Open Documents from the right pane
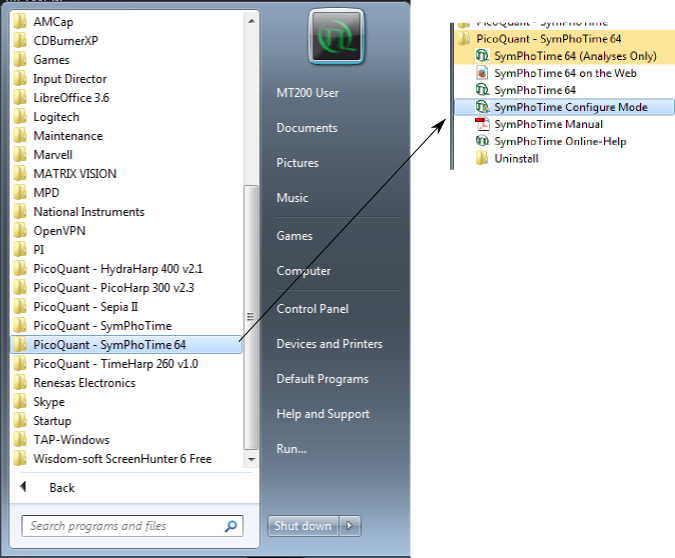This screenshot has width=675, height=558. coord(307,128)
